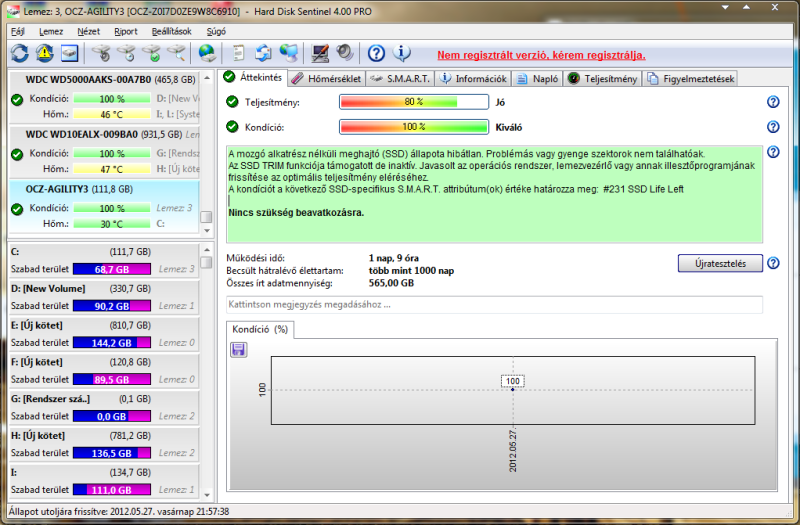
Task: Click the send report email arrows icon
Action: tap(264, 53)
